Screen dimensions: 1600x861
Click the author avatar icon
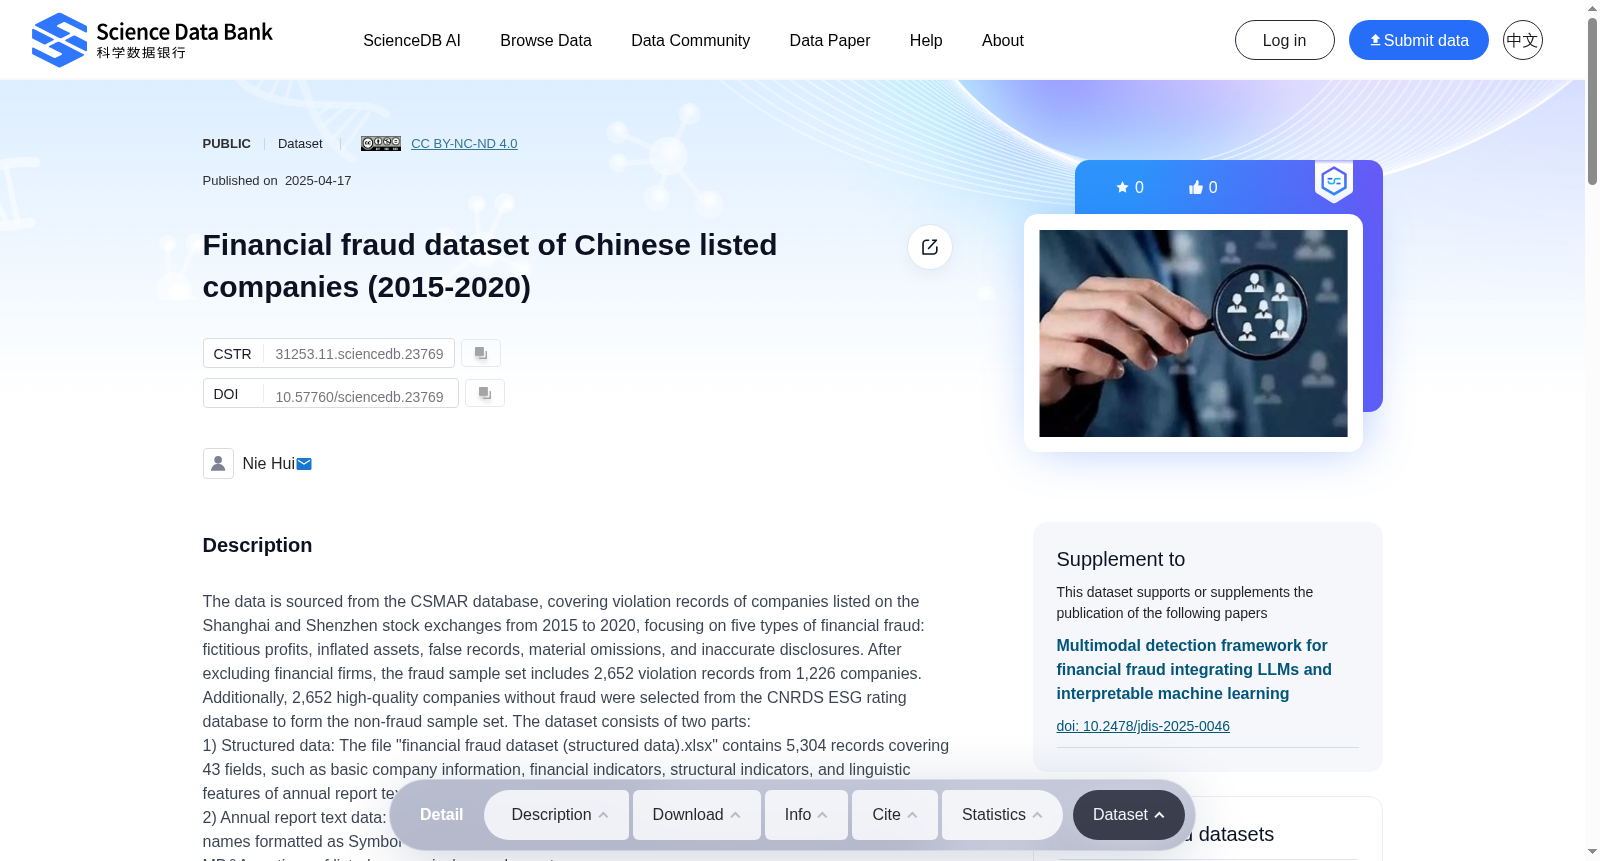[x=218, y=463]
